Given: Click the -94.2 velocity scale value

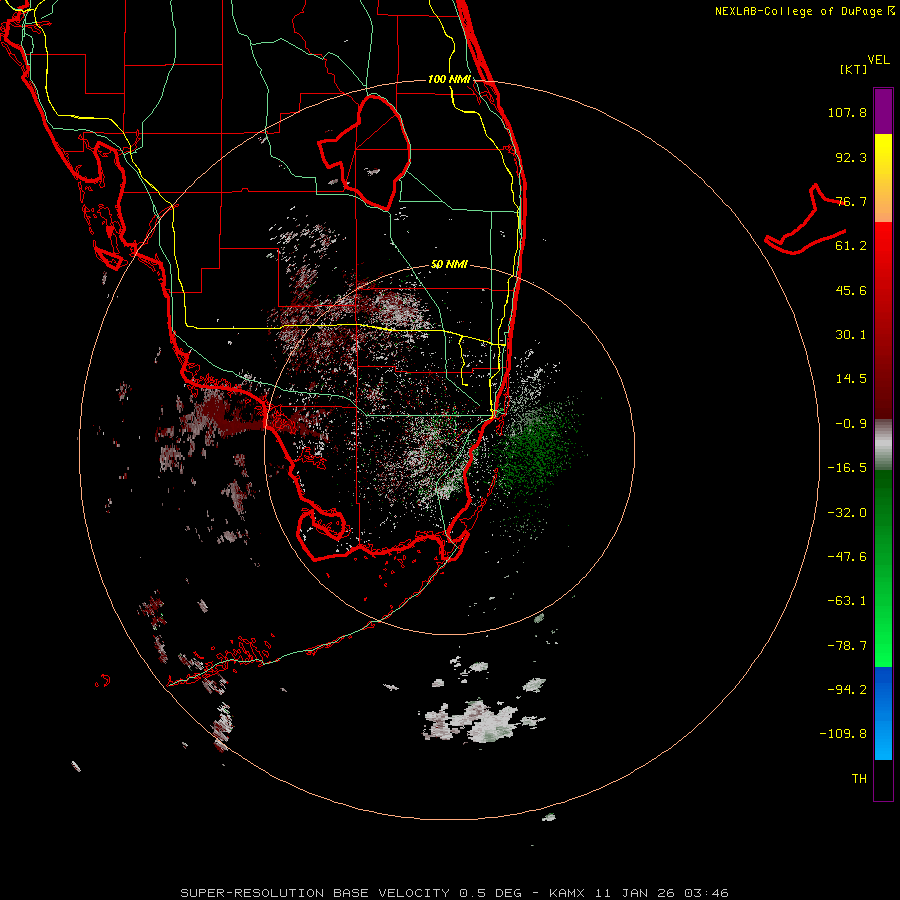Looking at the screenshot, I should 847,689.
